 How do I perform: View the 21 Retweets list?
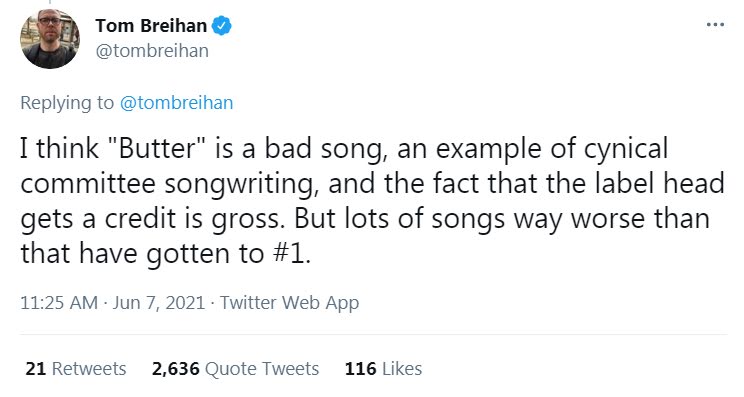[x=76, y=369]
